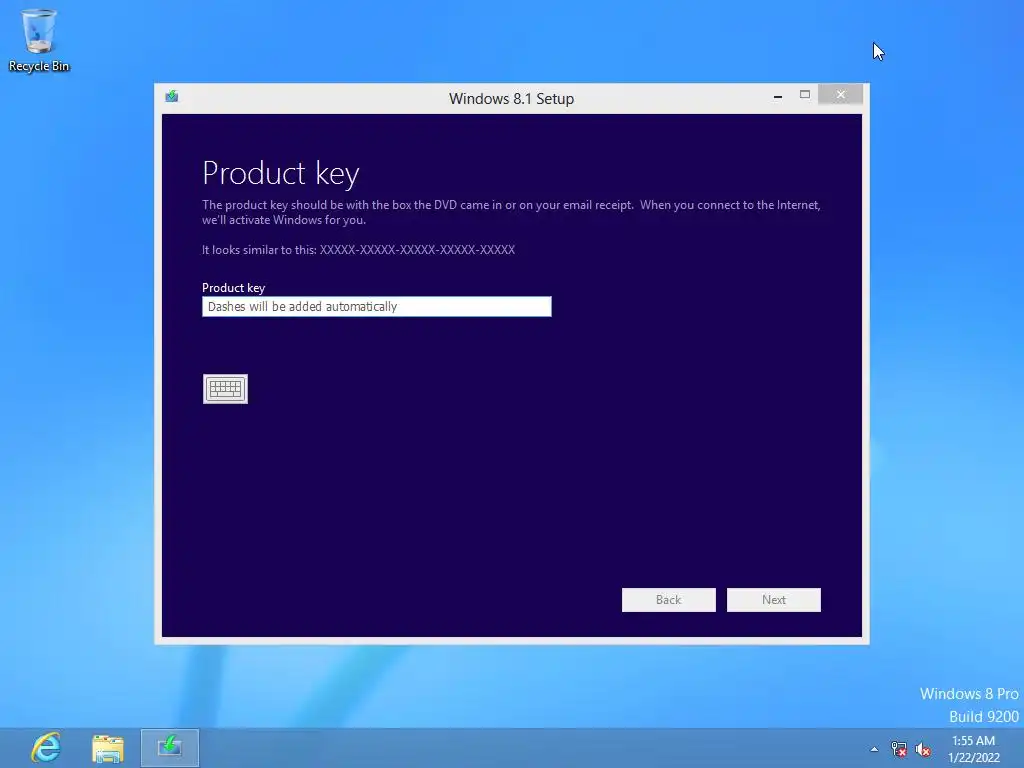
Task: Maximize the Windows 8.1 Setup window
Action: [x=805, y=95]
